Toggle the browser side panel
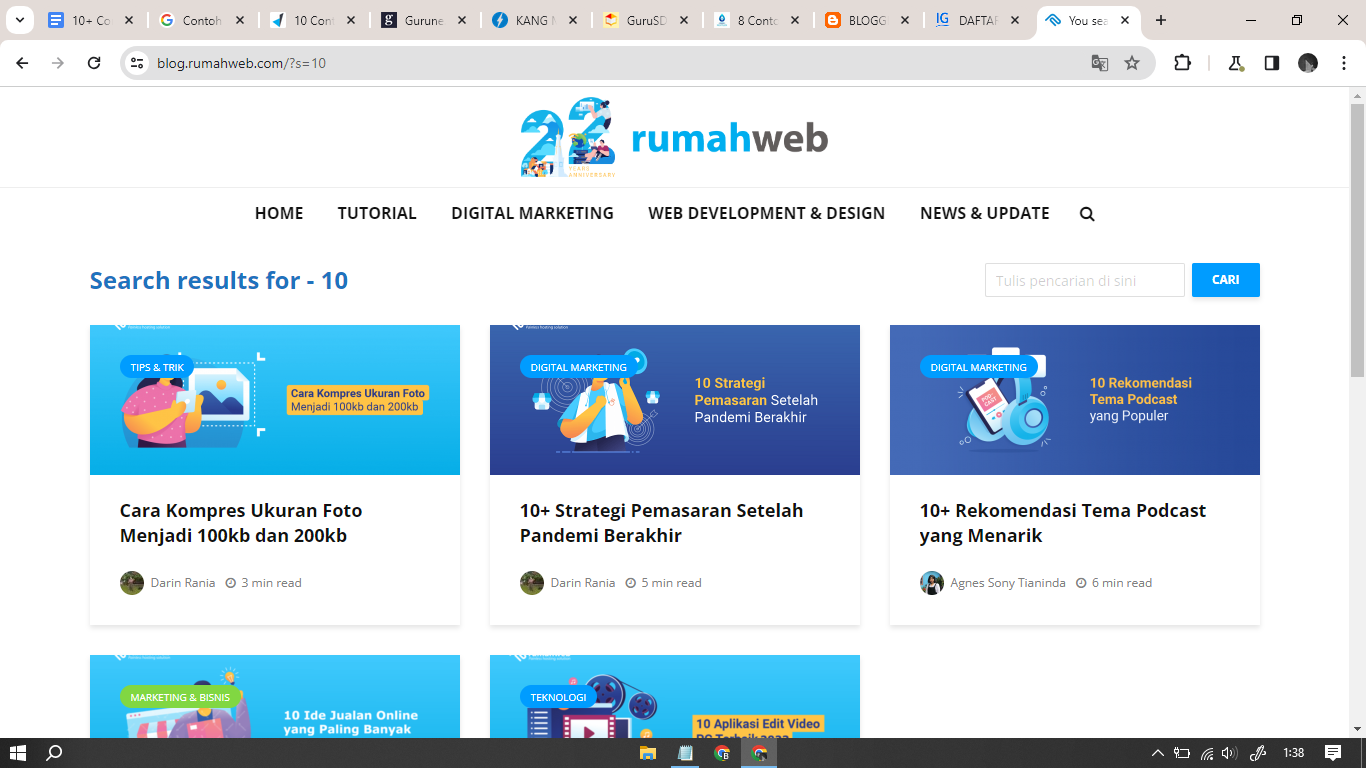The width and height of the screenshot is (1366, 768). pos(1272,63)
